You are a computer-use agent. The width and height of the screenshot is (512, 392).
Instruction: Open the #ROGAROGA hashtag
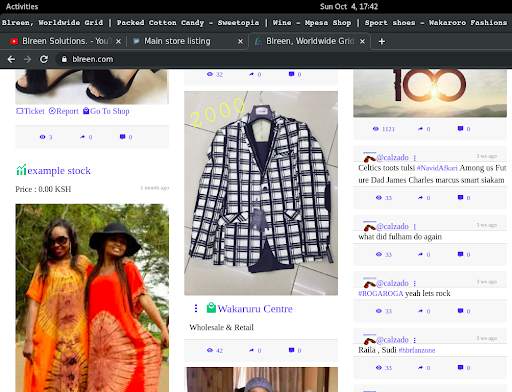(381, 294)
